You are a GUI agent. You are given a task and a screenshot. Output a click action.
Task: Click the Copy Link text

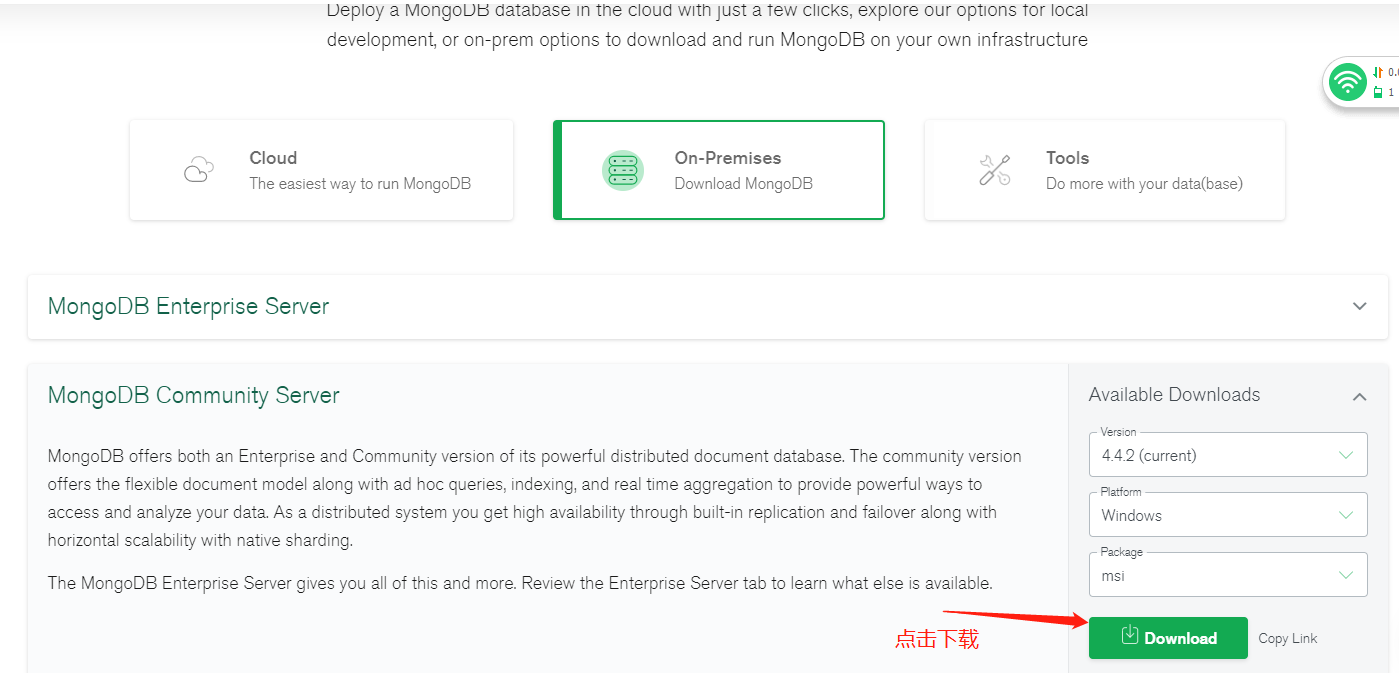1287,637
